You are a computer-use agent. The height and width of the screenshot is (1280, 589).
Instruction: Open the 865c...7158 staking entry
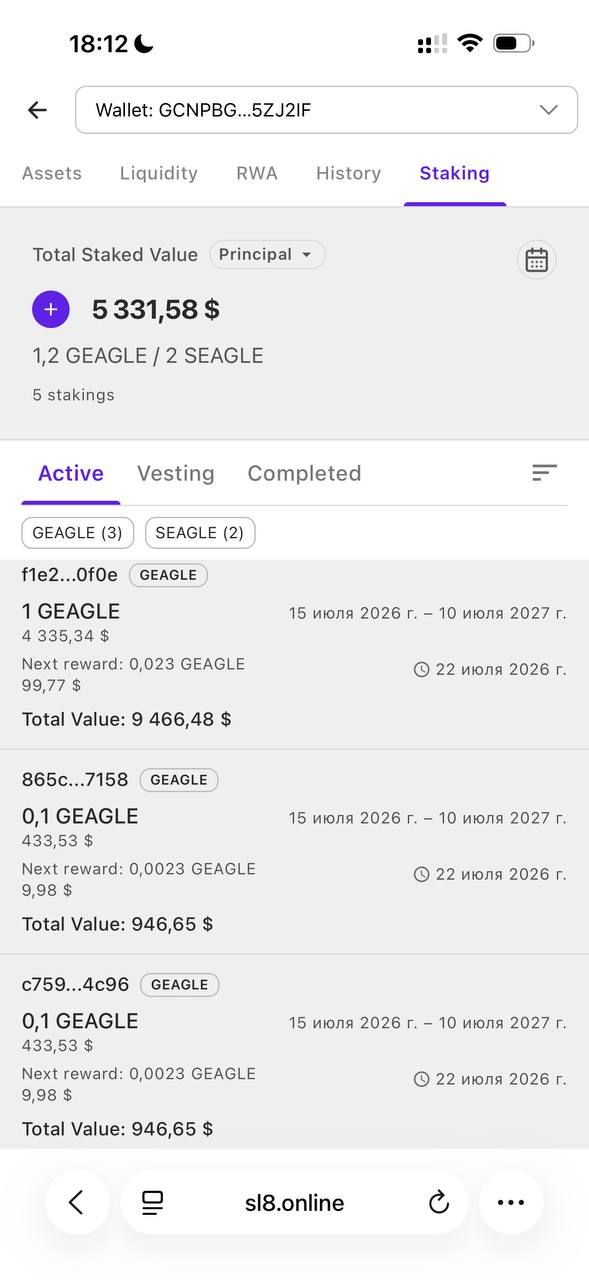294,852
